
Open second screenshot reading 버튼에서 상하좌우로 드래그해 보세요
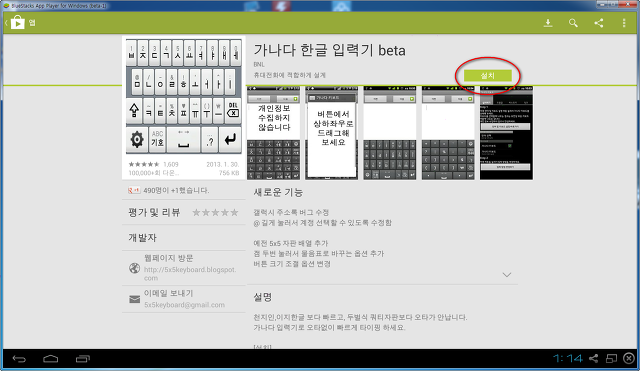pyautogui.click(x=332, y=133)
